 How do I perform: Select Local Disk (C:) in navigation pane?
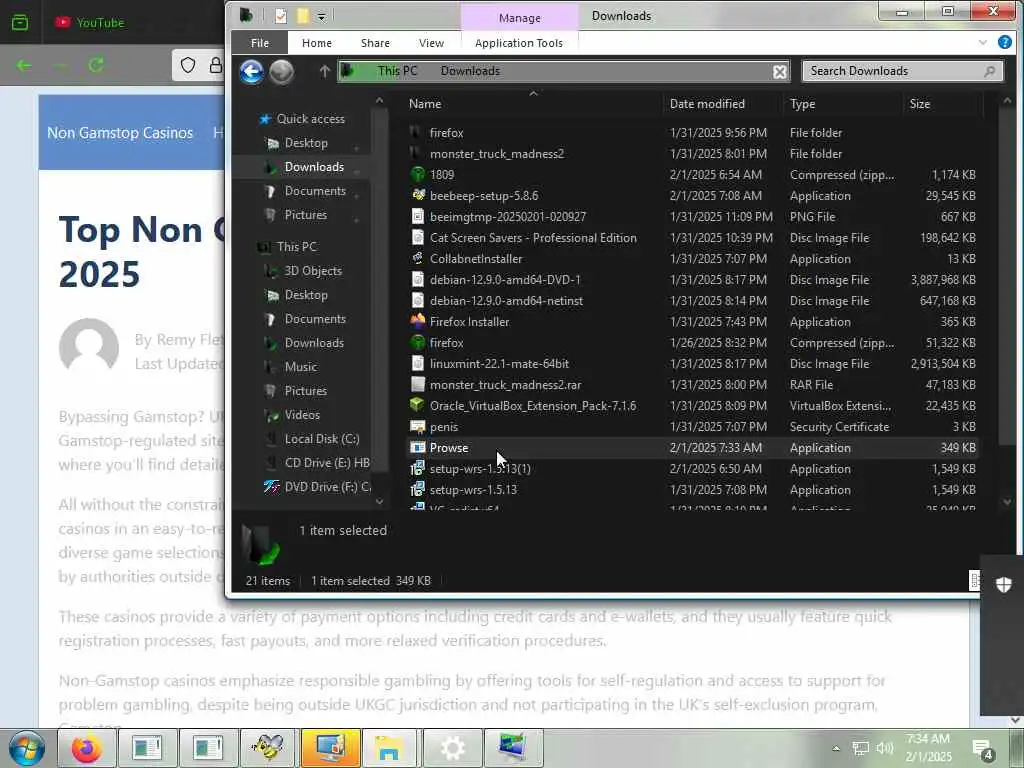coord(321,439)
